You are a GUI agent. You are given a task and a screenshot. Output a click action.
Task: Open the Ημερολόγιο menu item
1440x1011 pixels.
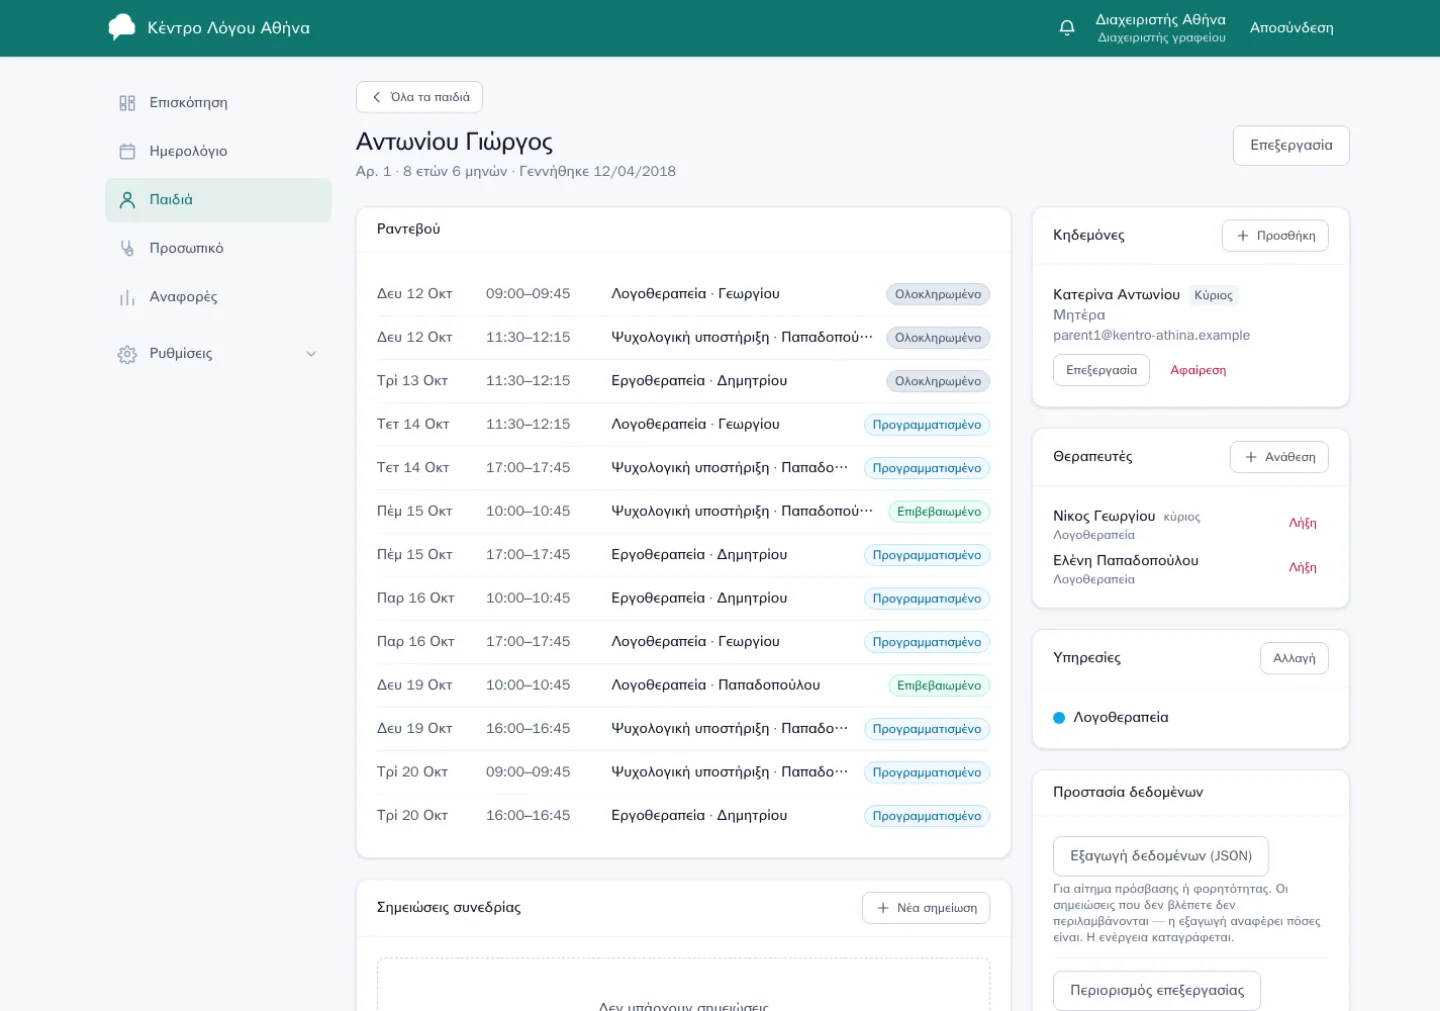coord(218,151)
